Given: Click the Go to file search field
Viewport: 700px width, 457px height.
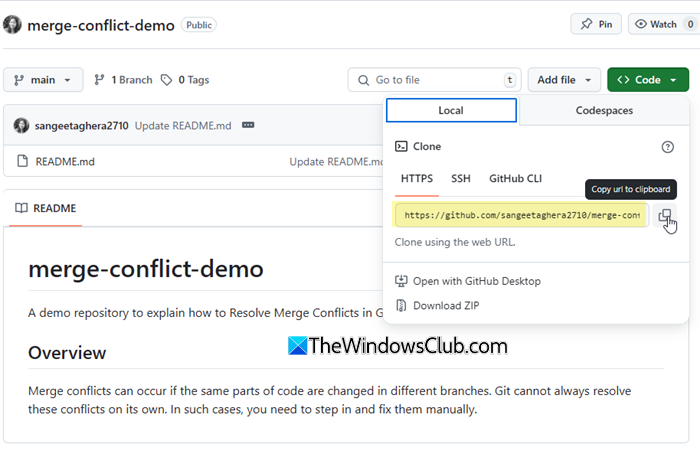Looking at the screenshot, I should point(434,80).
